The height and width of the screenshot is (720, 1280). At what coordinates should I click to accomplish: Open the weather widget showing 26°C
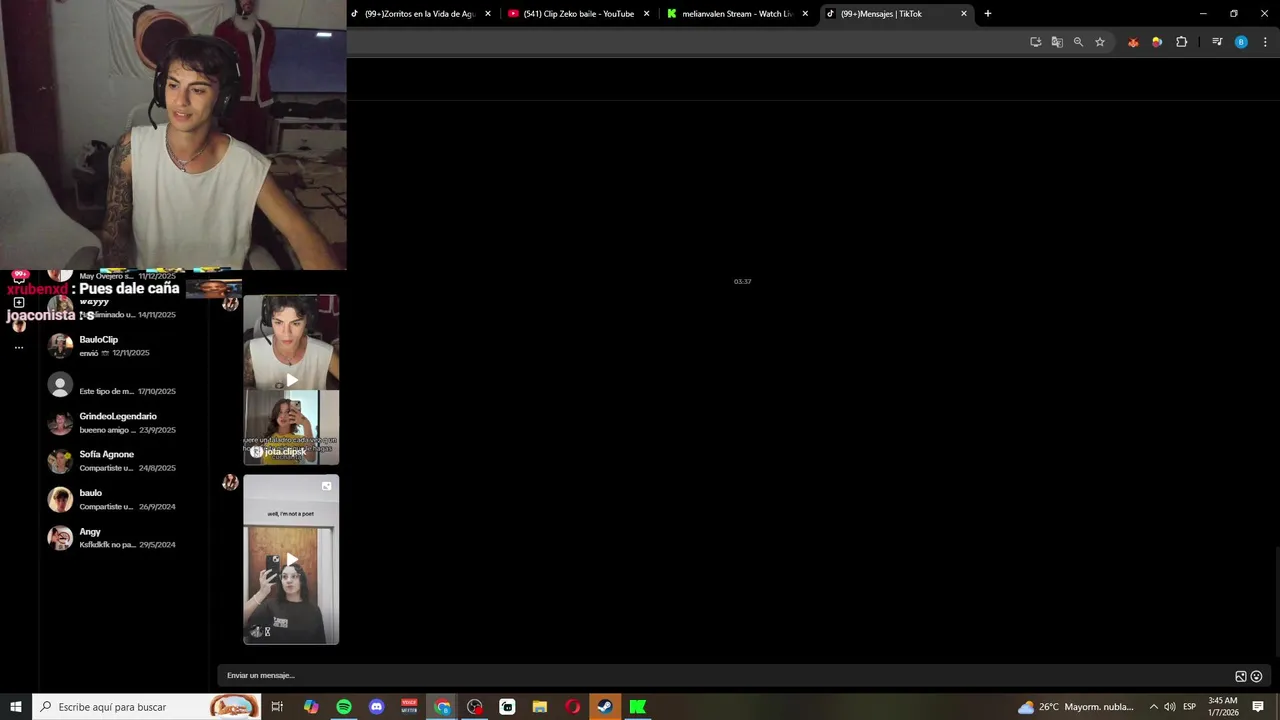click(x=1076, y=707)
